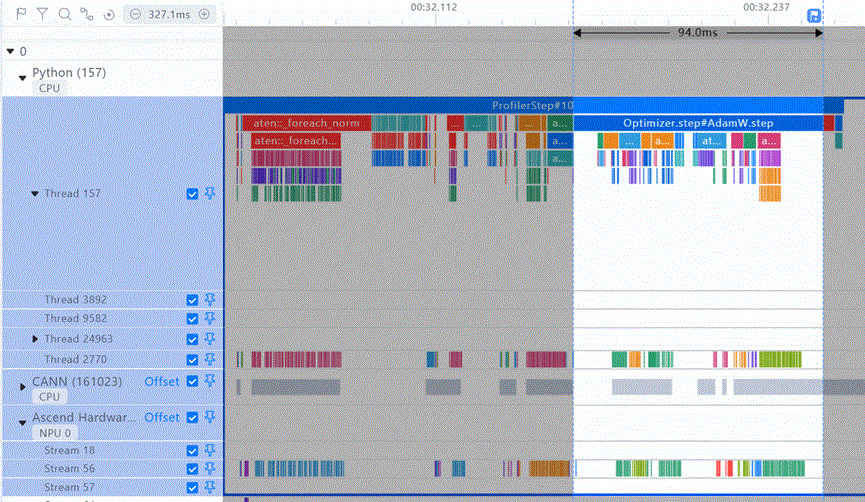Click the CPU tag under Python (157)

click(49, 88)
